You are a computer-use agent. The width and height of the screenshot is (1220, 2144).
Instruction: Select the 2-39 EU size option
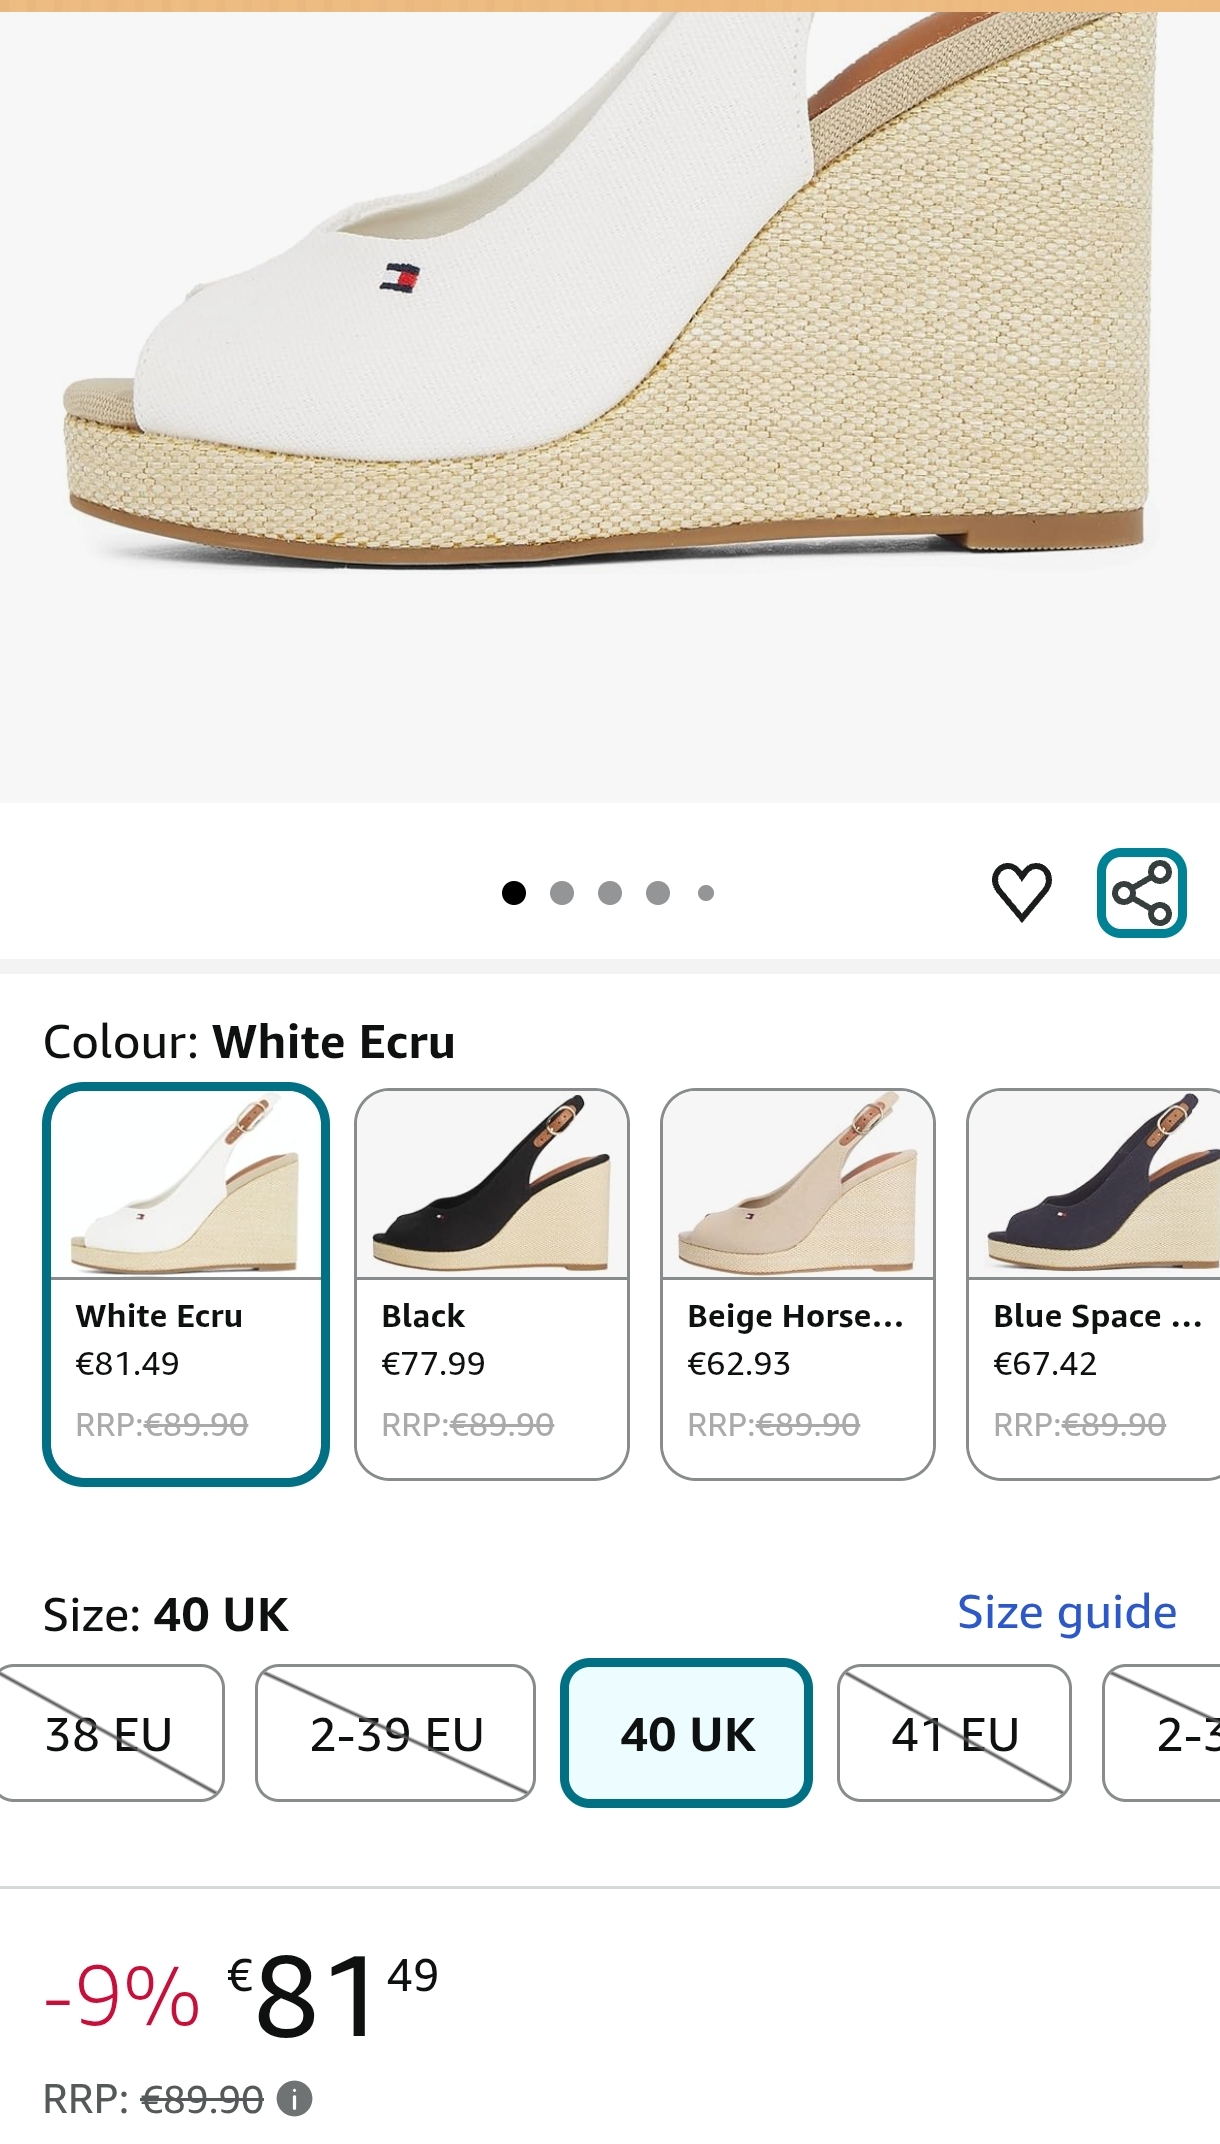coord(396,1733)
